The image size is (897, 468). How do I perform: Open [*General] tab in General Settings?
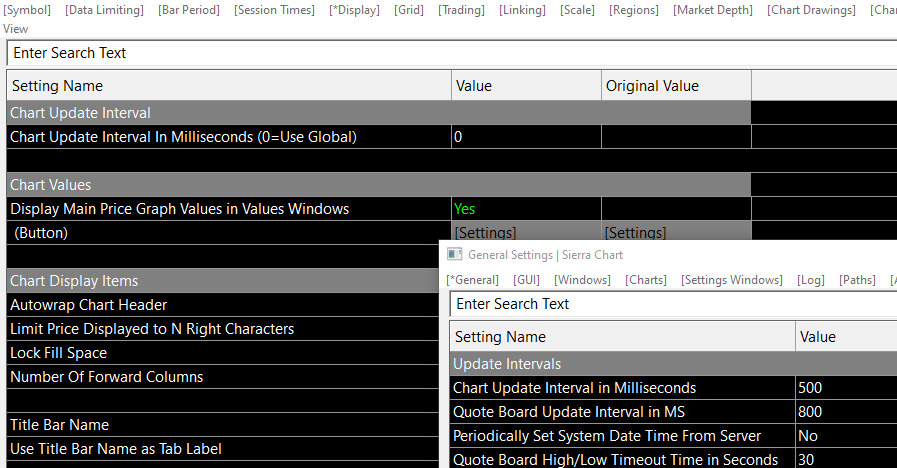(x=473, y=280)
